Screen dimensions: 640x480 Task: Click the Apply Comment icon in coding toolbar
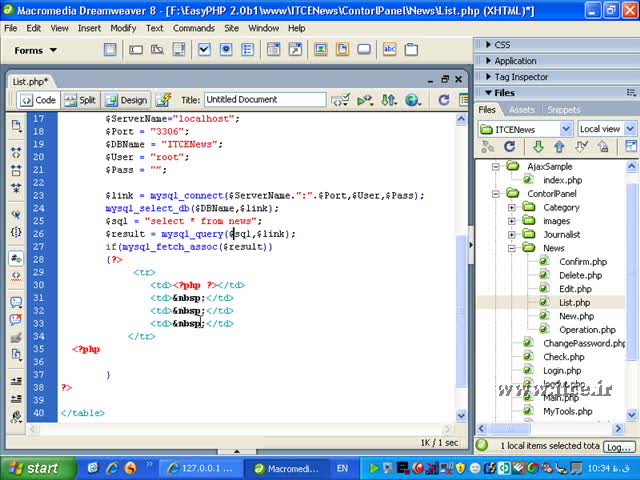(x=16, y=301)
